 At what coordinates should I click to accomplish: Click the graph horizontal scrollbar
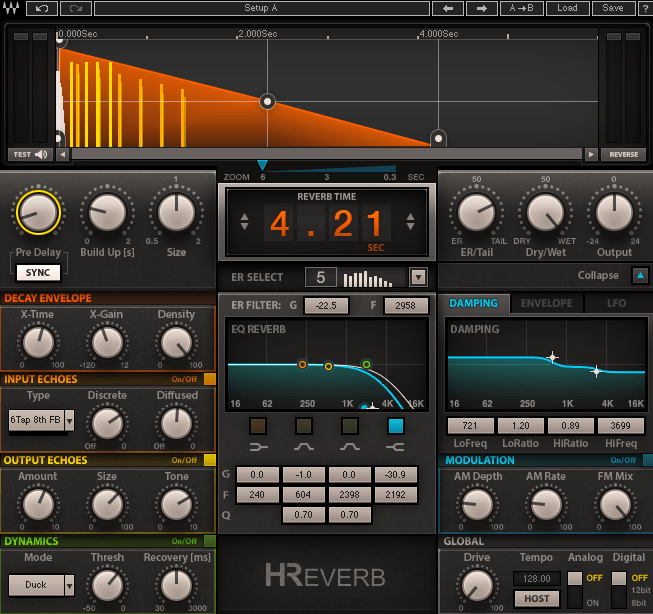[326, 155]
